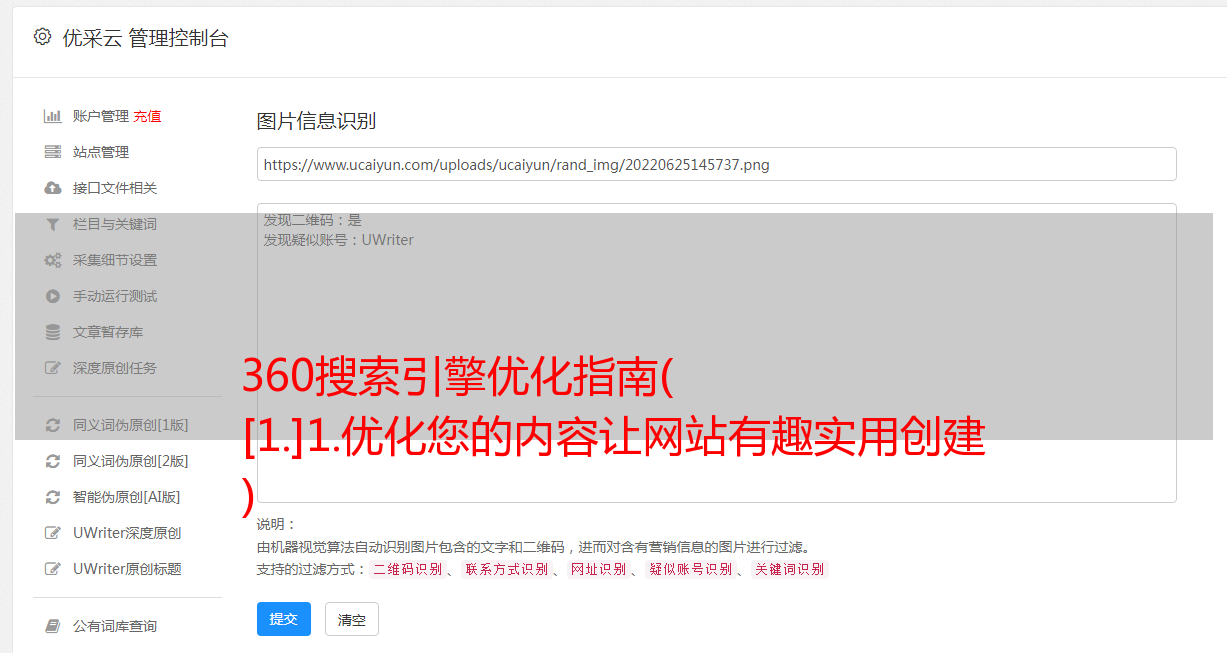
Task: Open 采集细节设置 in the sidebar
Action: pos(115,260)
